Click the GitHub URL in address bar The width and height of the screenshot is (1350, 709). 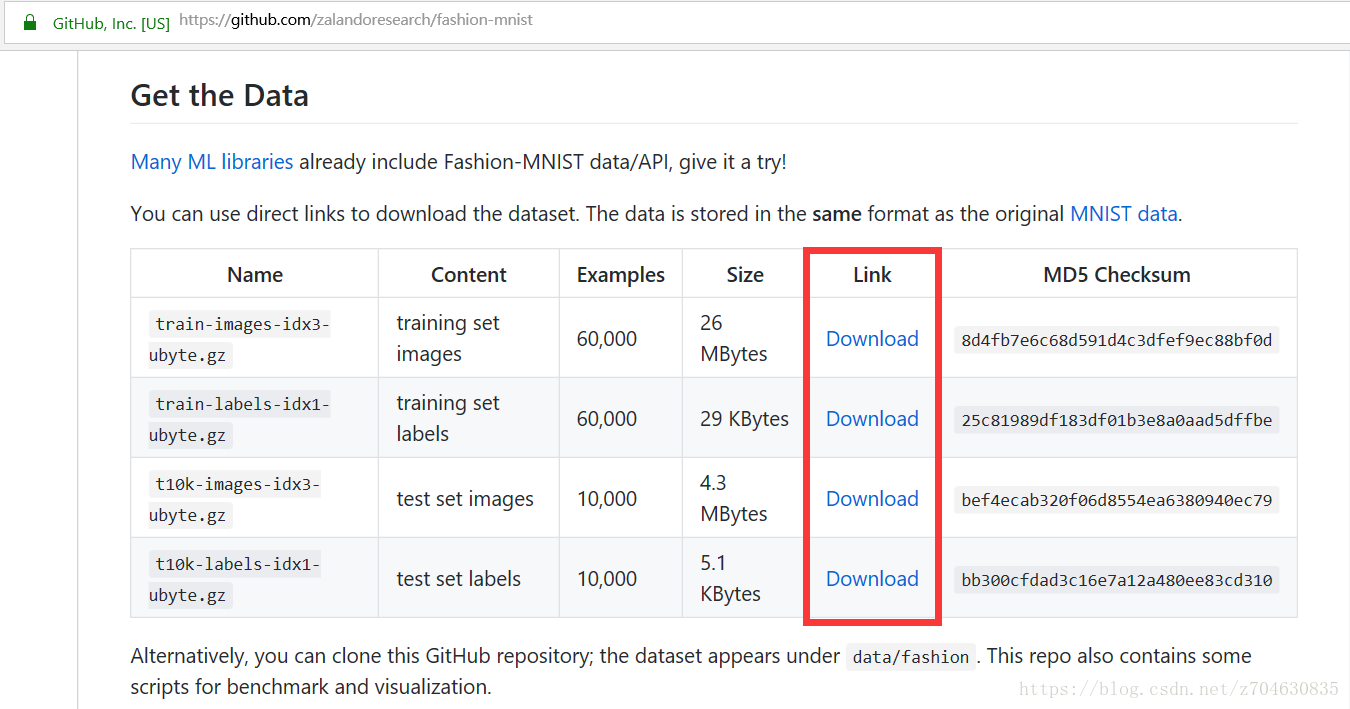point(356,20)
